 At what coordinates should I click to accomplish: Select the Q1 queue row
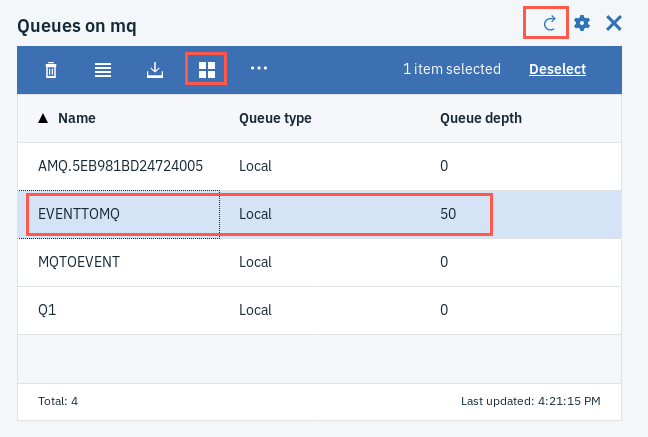click(319, 310)
